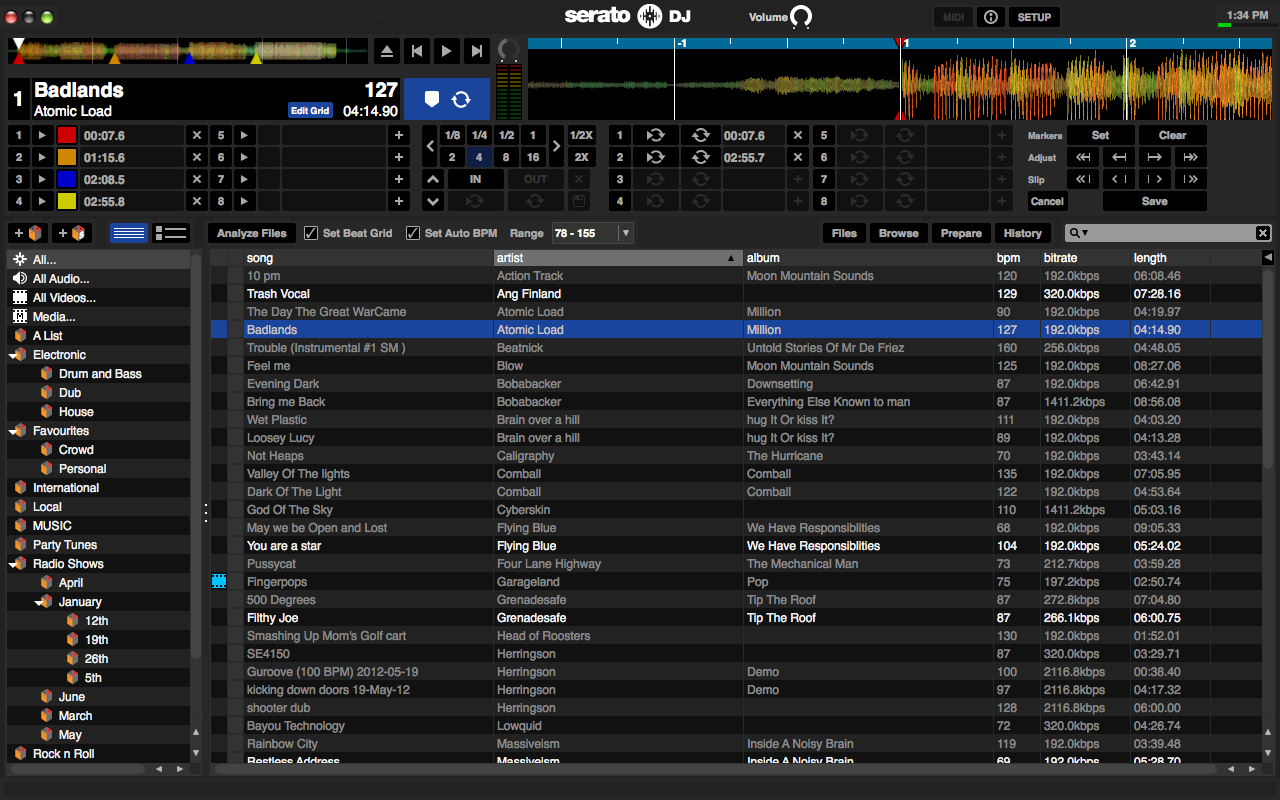Add new smart crate icon

pyautogui.click(x=72, y=233)
